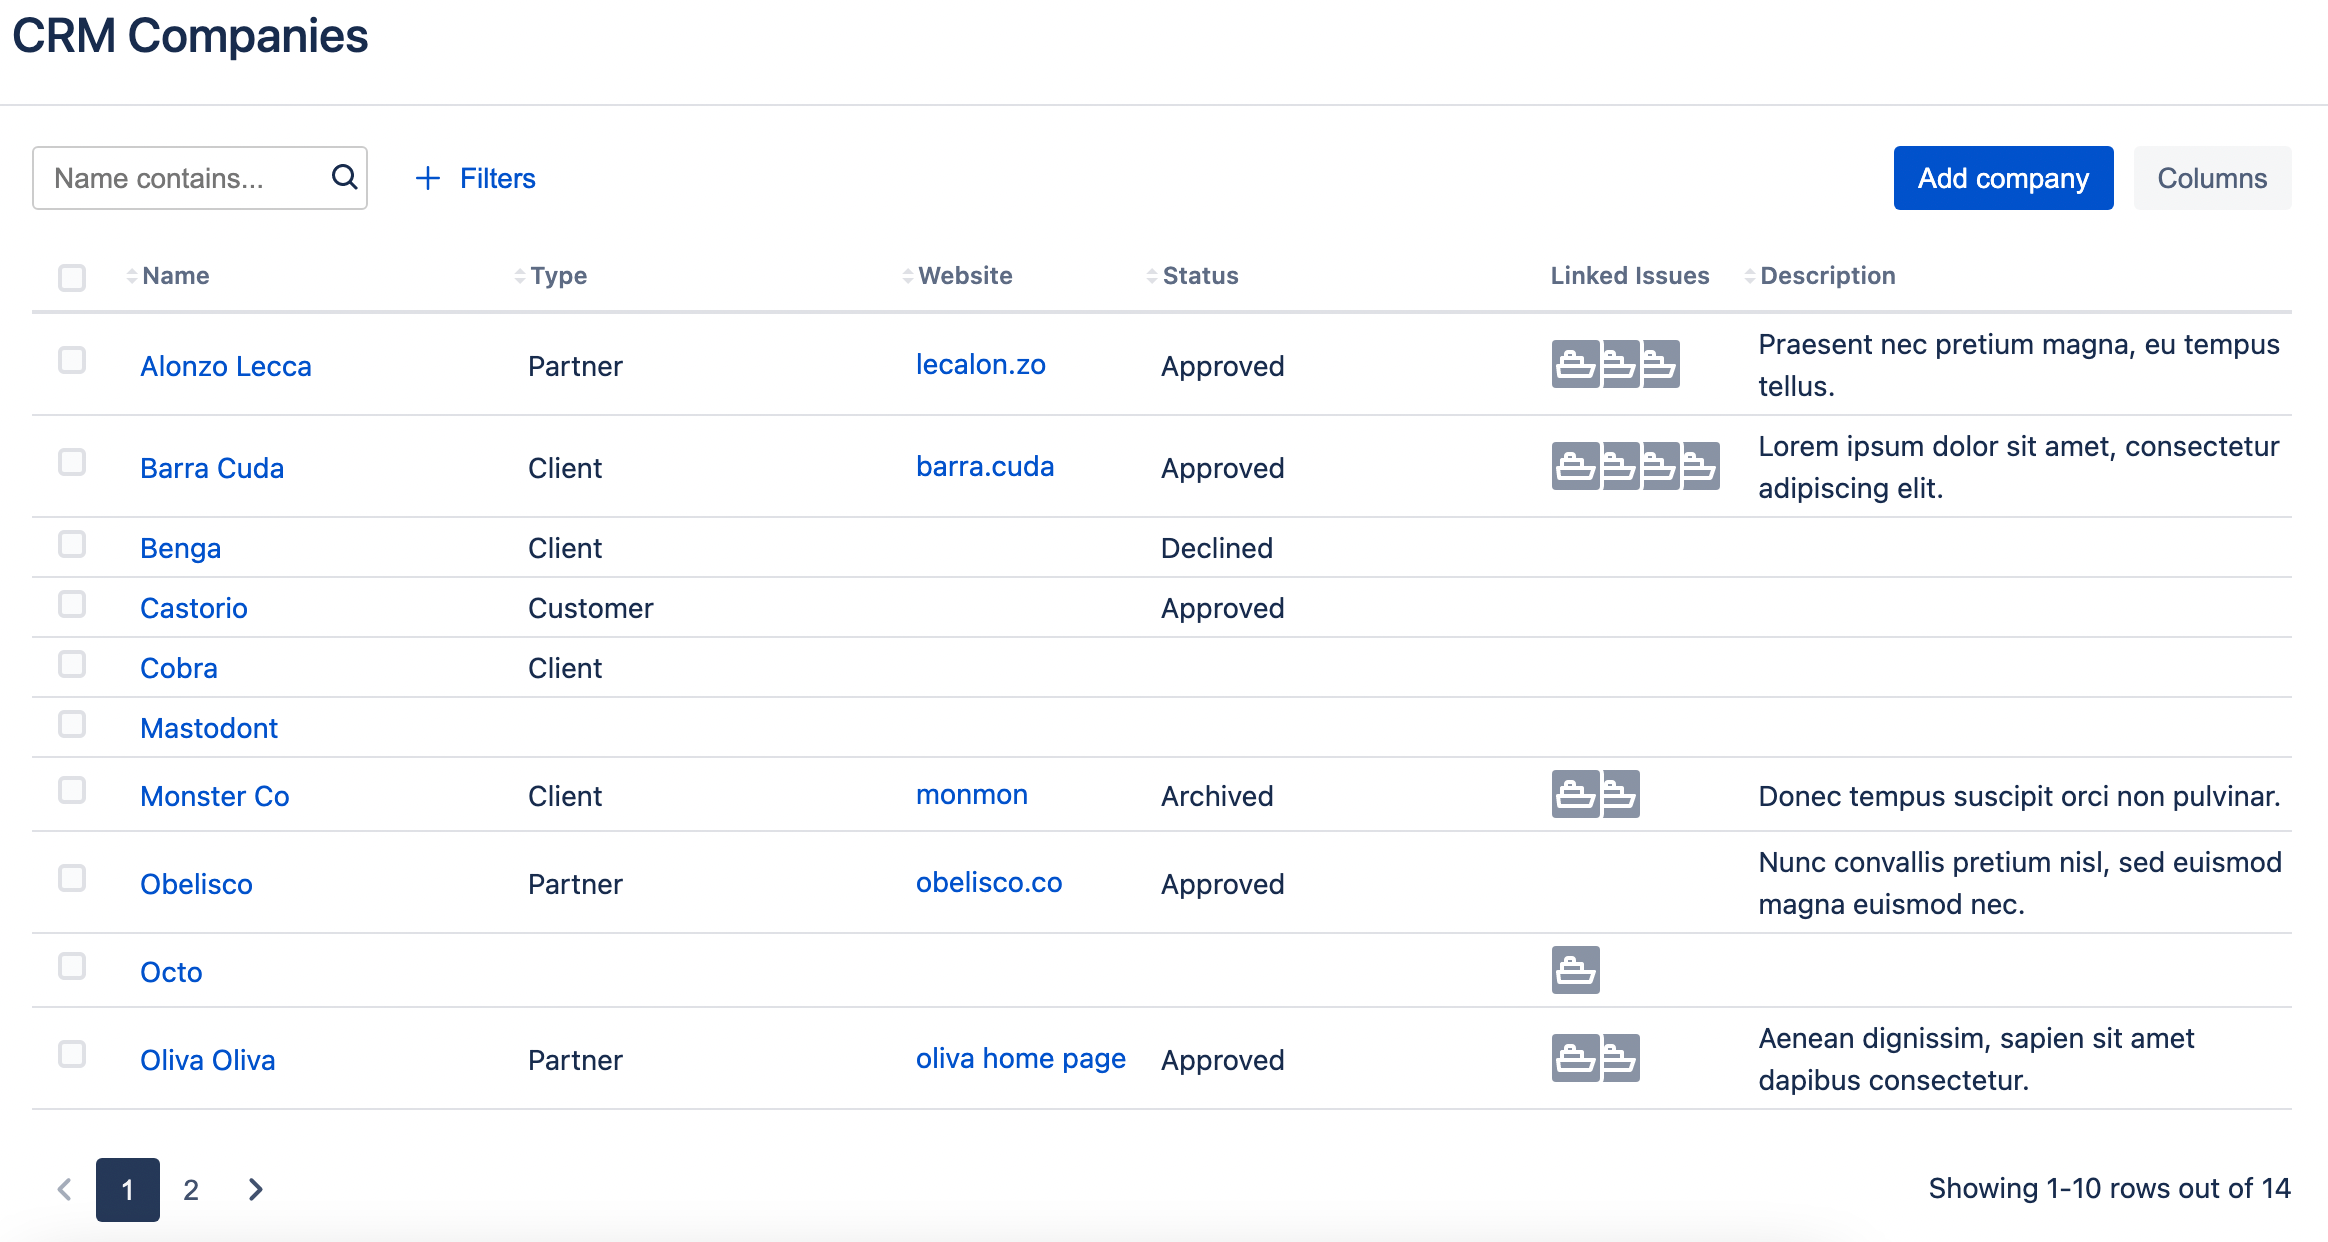2328x1242 pixels.
Task: Click the Add company button
Action: 2002,178
